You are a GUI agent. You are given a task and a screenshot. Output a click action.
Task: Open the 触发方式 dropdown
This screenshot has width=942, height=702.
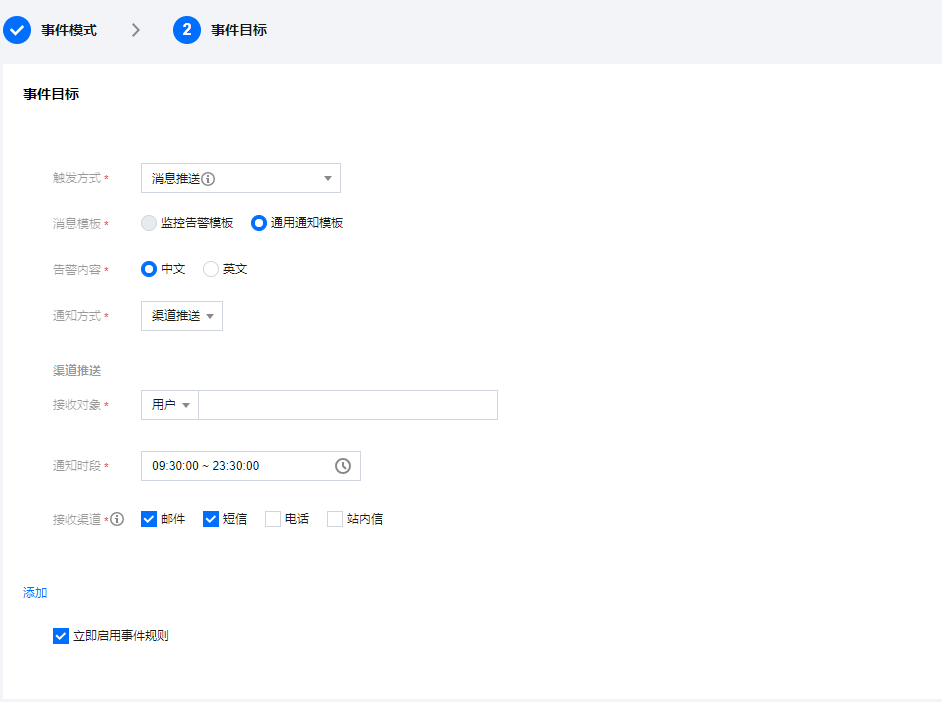[241, 178]
